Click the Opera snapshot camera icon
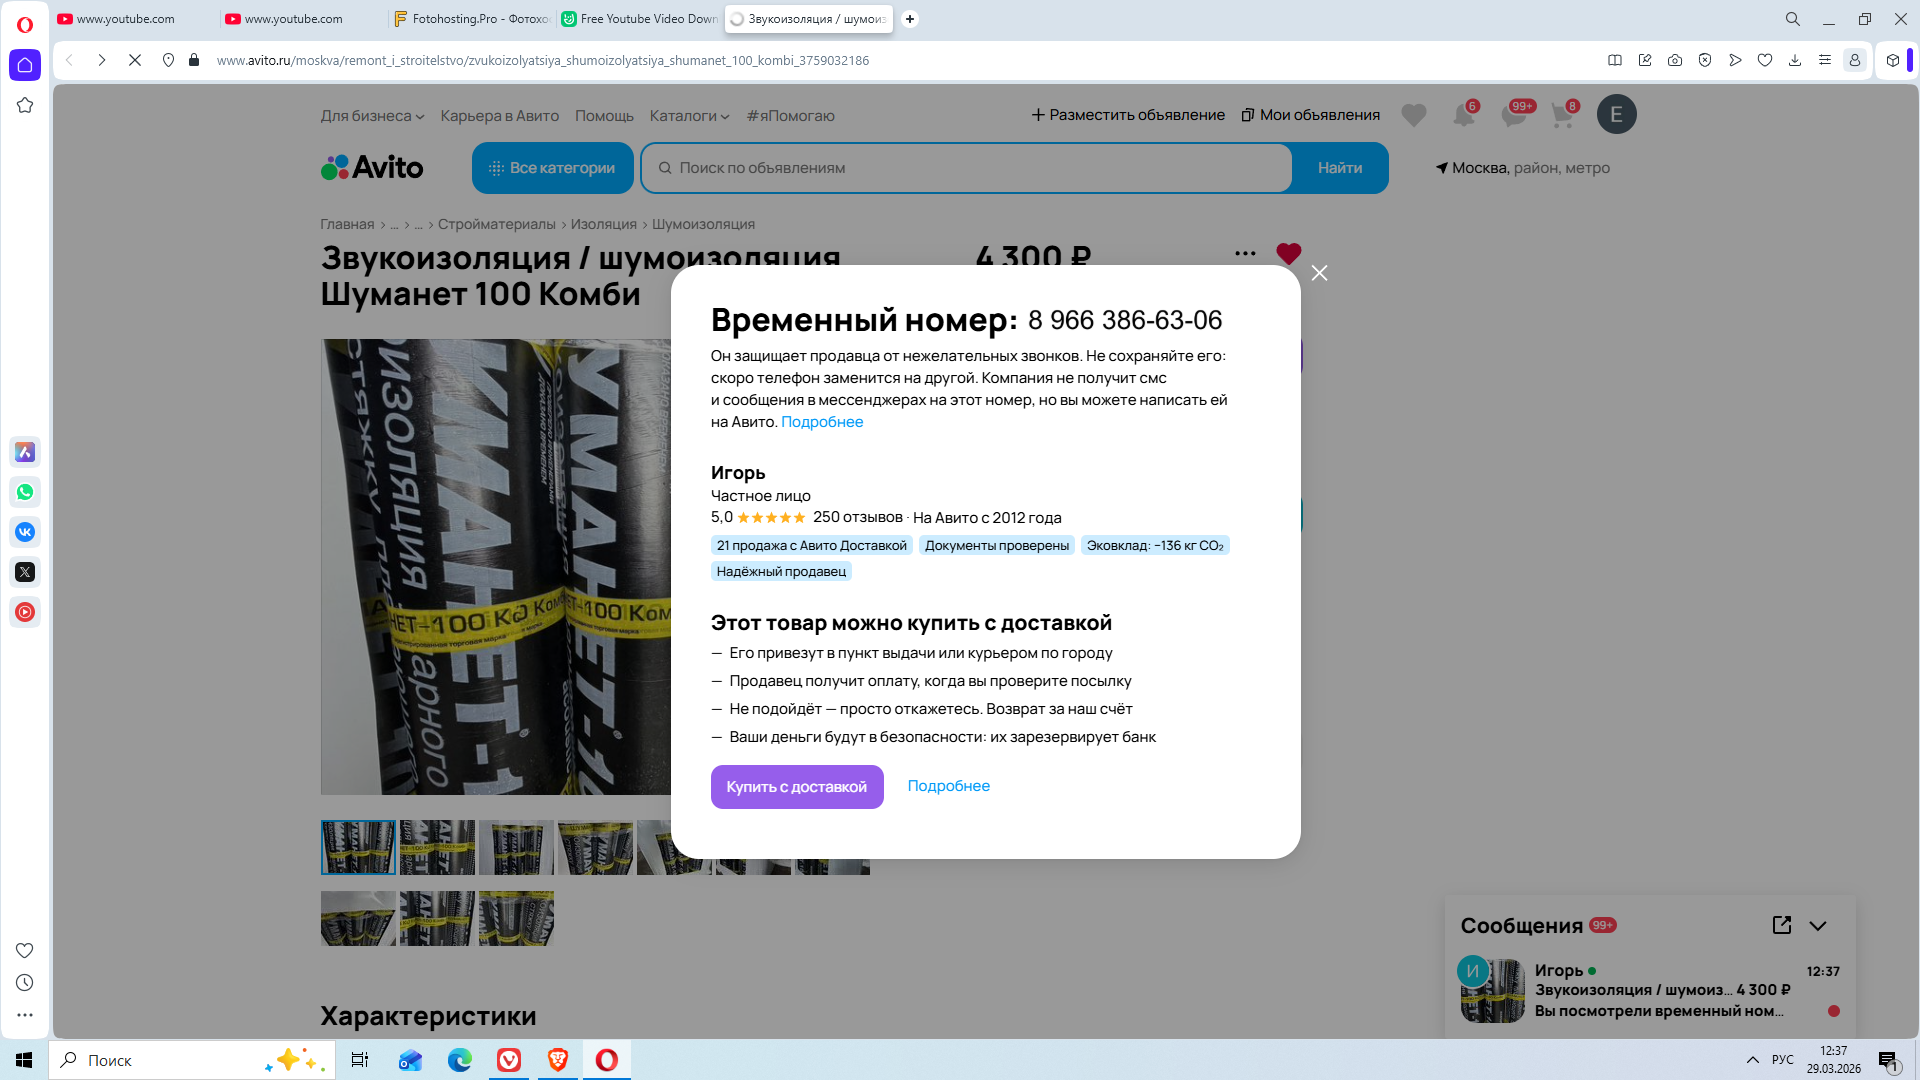The height and width of the screenshot is (1080, 1920). [1675, 60]
